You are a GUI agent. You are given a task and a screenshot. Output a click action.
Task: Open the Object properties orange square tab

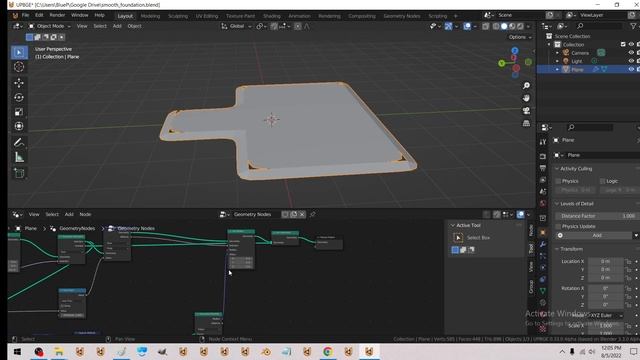coord(542,232)
